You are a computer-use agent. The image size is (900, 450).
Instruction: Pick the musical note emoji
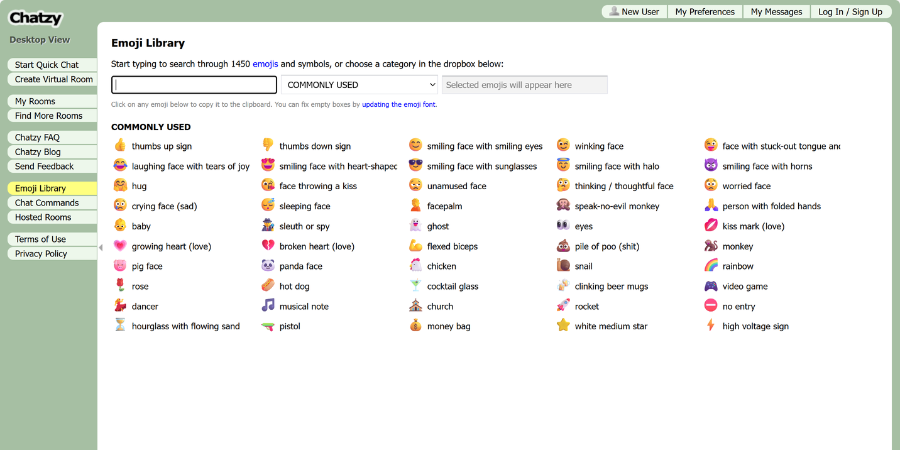pos(268,306)
